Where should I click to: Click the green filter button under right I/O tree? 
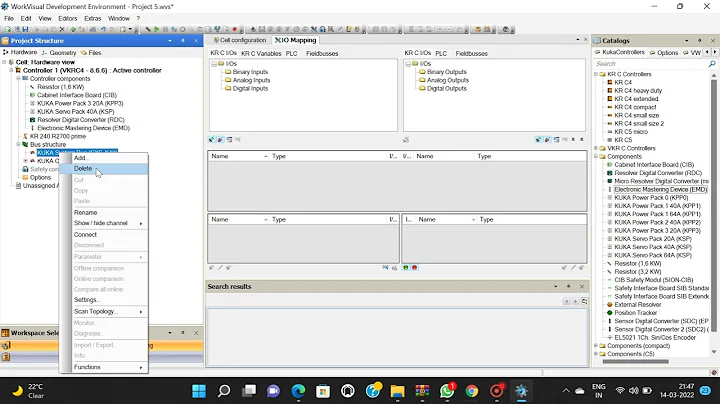point(538,139)
